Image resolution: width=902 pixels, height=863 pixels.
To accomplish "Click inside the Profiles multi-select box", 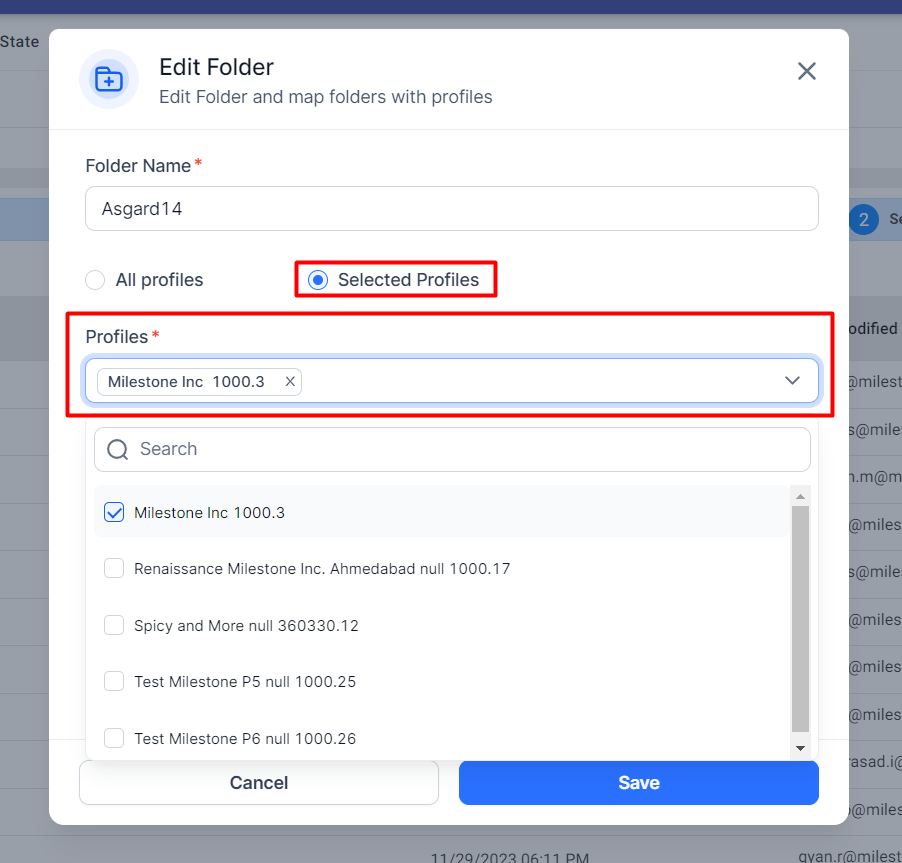I will point(452,381).
